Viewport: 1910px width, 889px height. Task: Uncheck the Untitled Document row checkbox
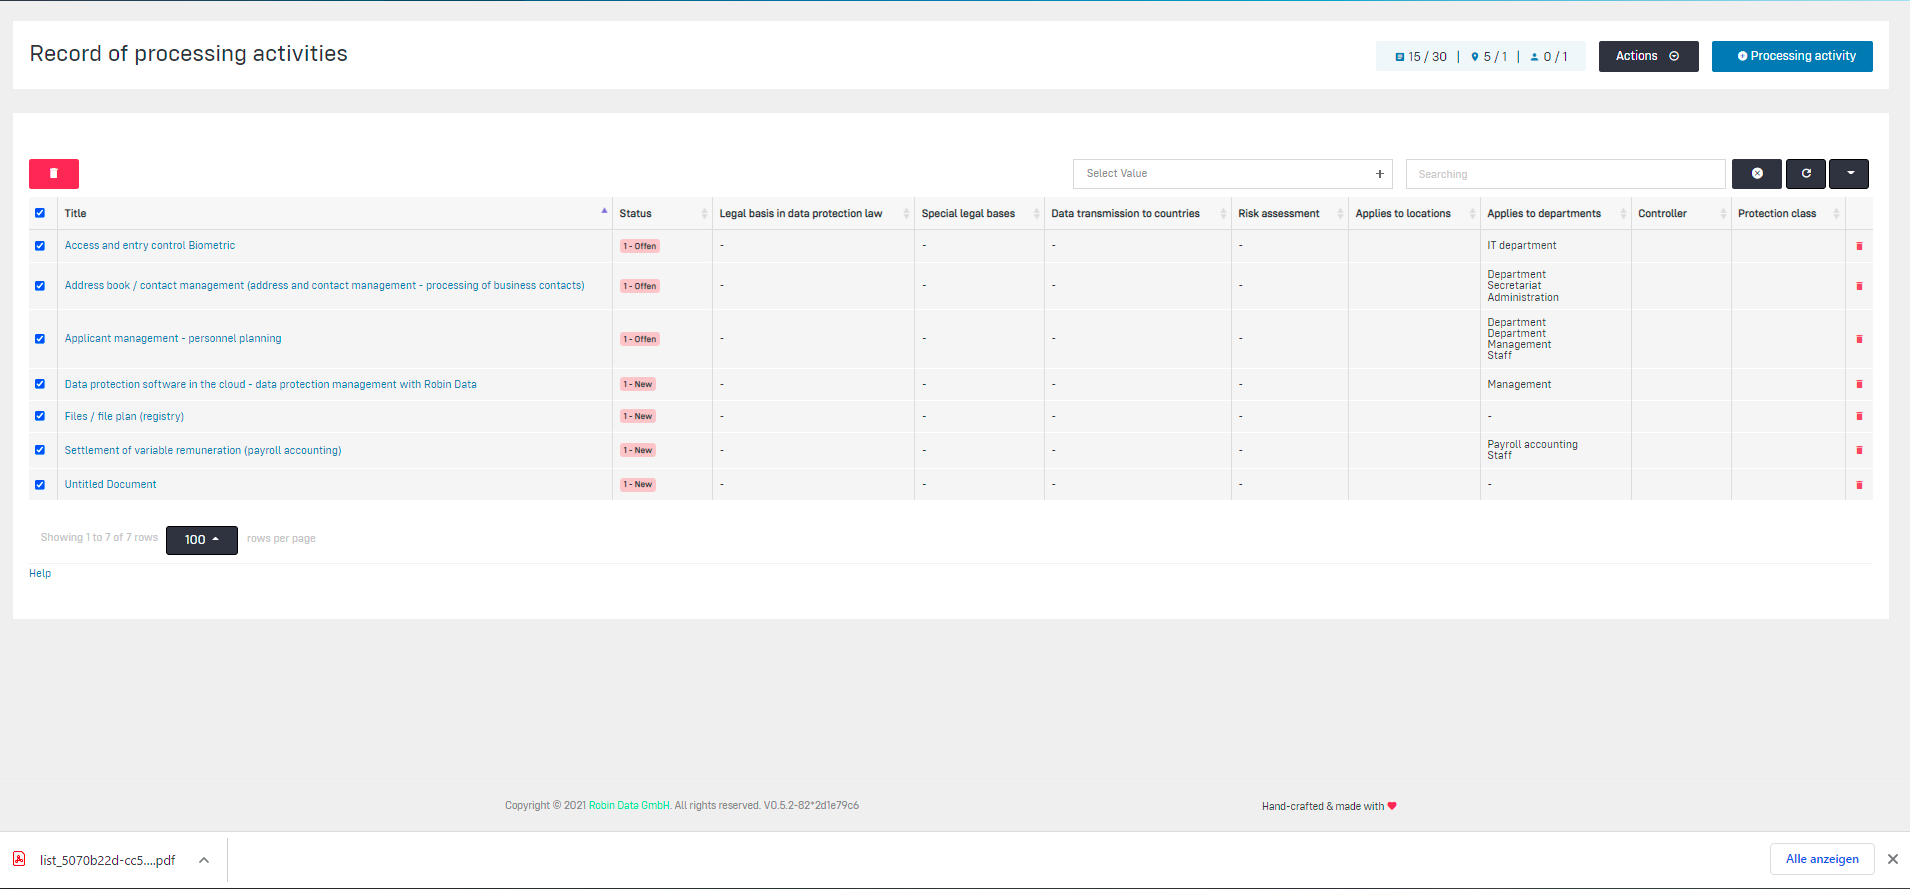pos(40,485)
